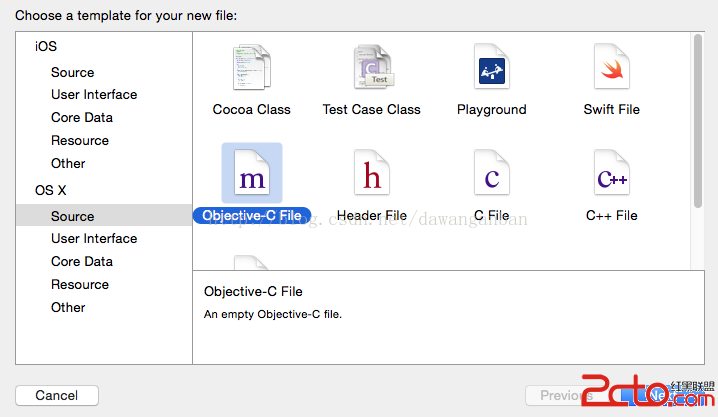The image size is (718, 417).
Task: Click the C++ File label
Action: (x=612, y=216)
